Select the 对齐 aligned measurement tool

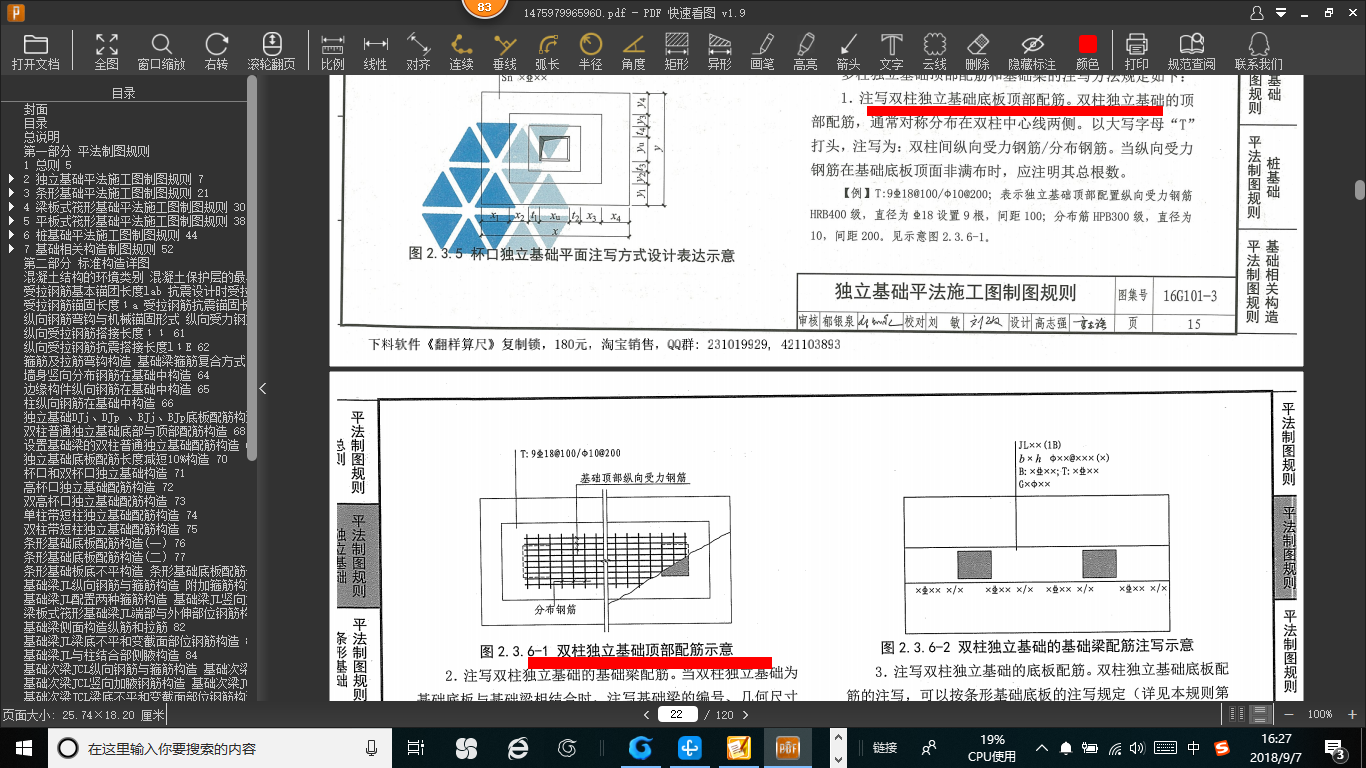pyautogui.click(x=418, y=51)
